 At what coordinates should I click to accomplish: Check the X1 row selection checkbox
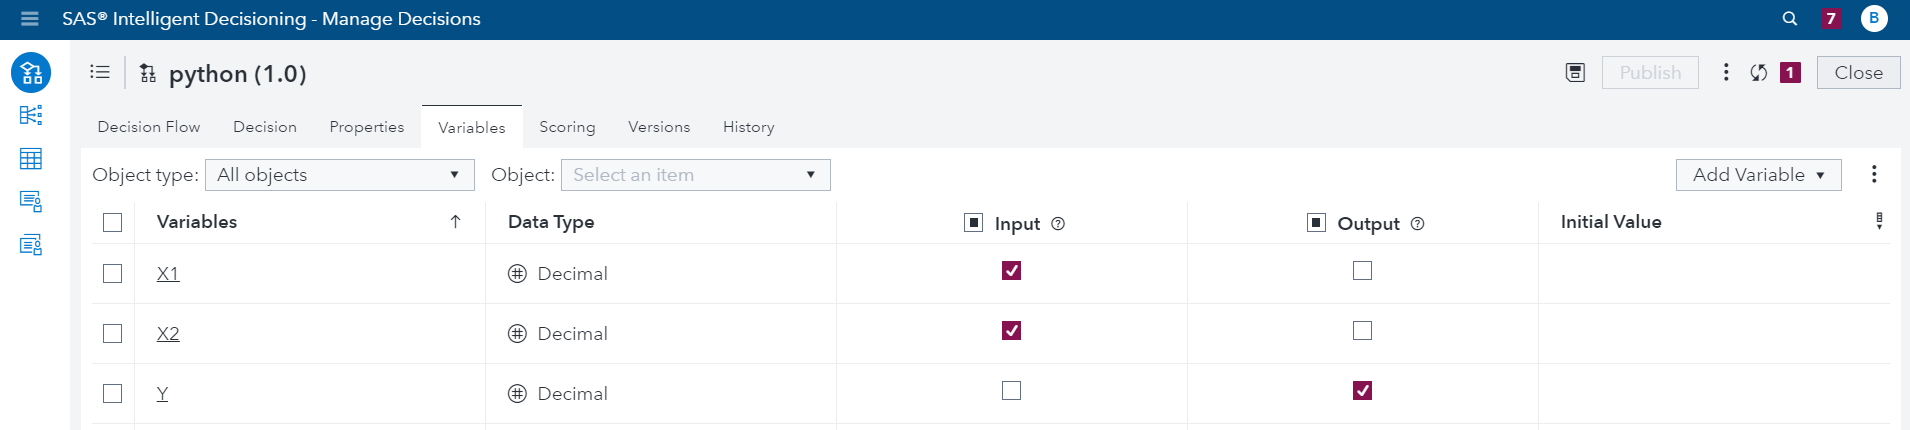click(x=113, y=274)
